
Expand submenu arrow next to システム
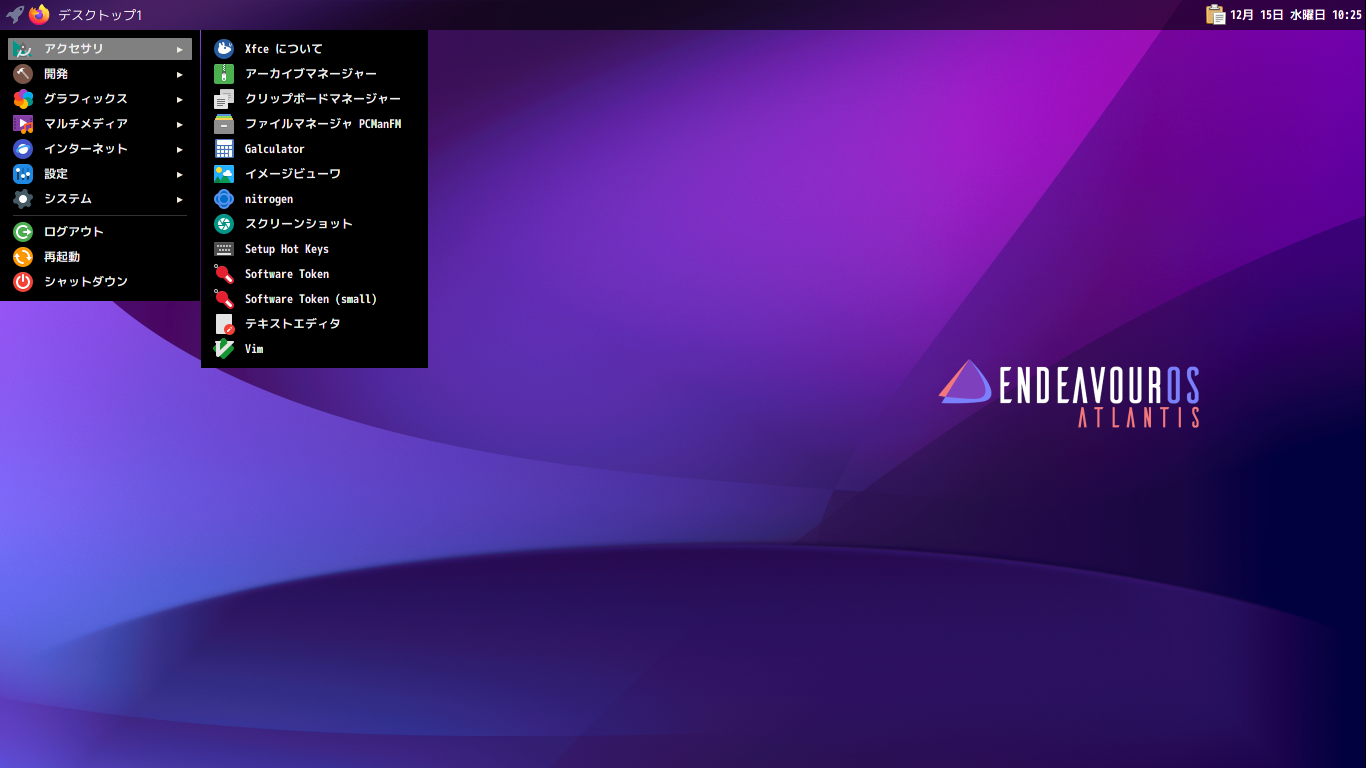180,199
